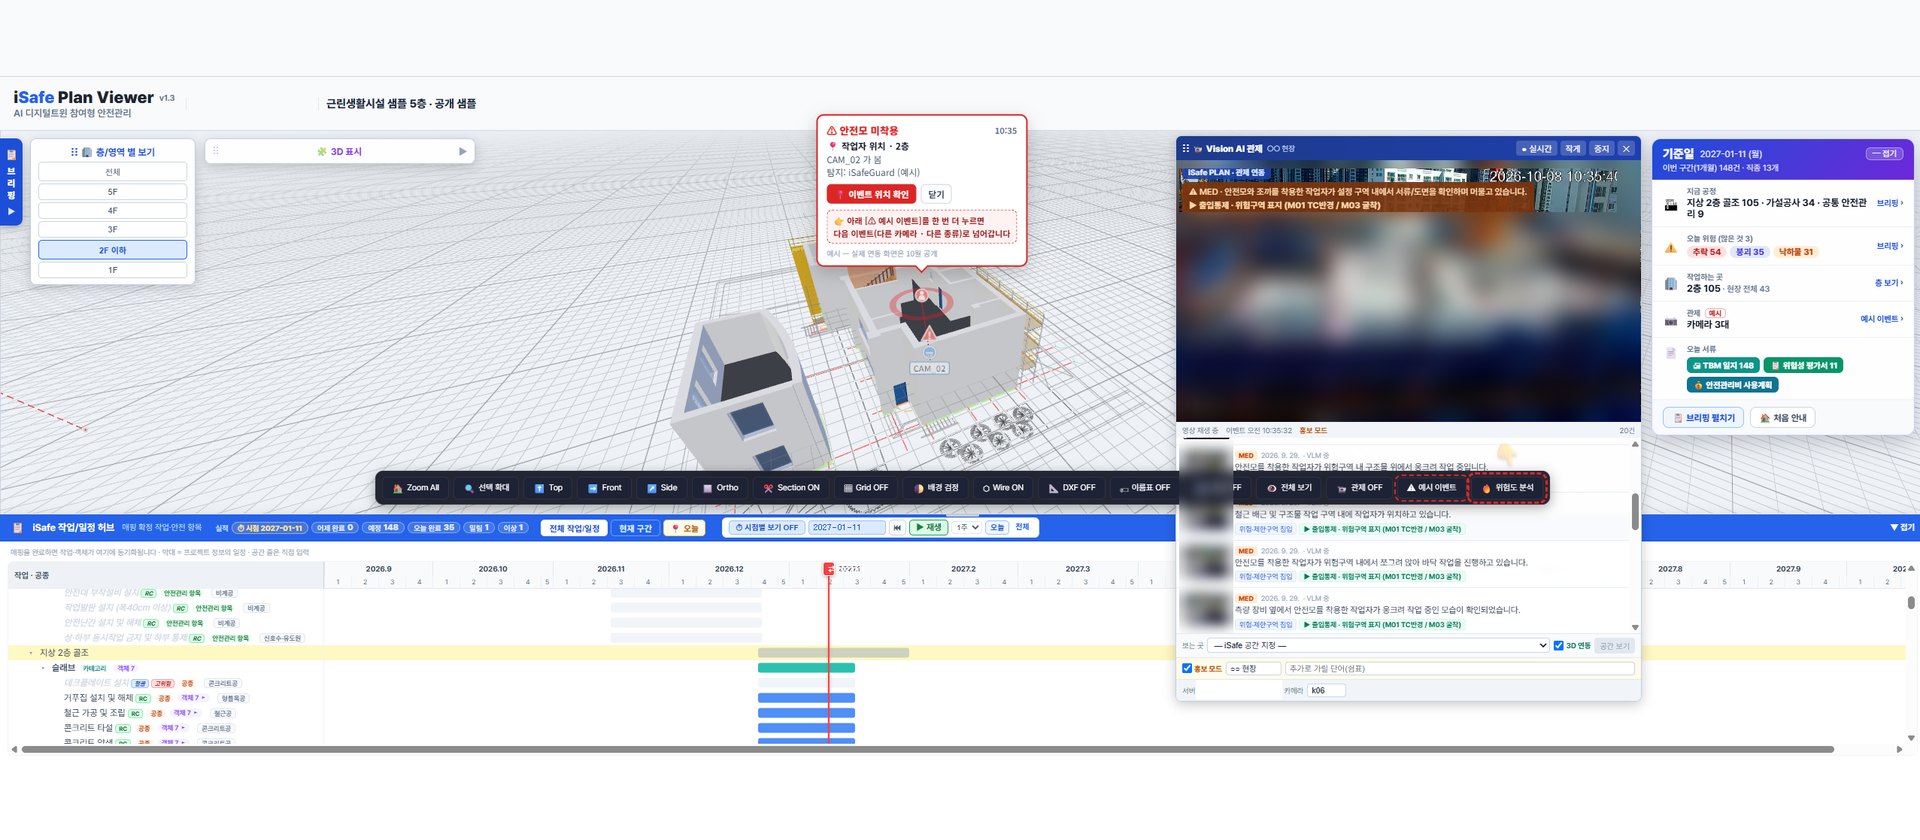Click the Zoom All toolbar button
This screenshot has width=1920, height=840.
[x=416, y=488]
